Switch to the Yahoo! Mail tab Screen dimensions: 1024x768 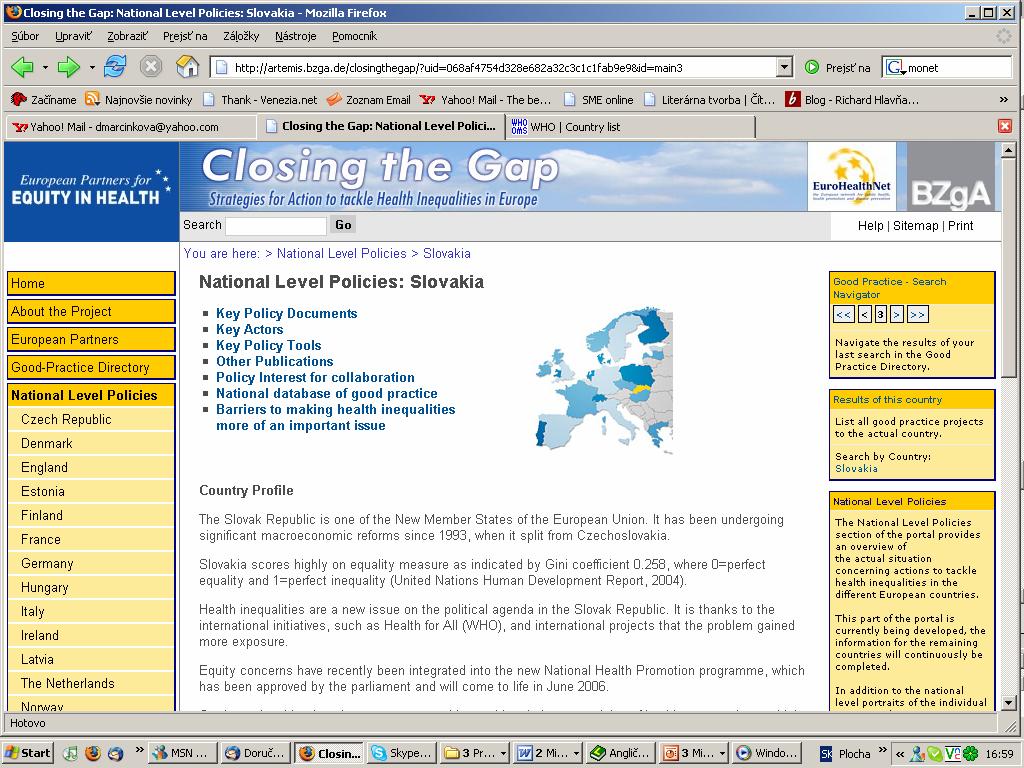pyautogui.click(x=131, y=127)
